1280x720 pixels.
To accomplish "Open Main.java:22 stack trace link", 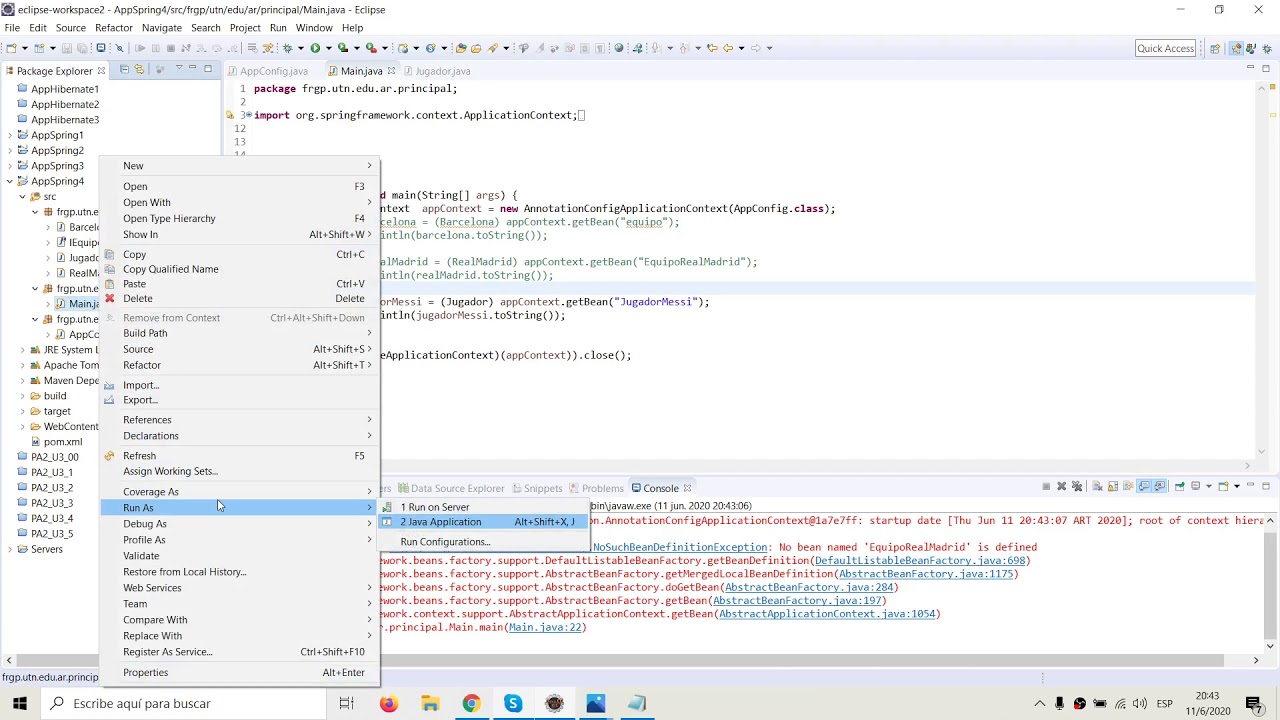I will (x=545, y=627).
